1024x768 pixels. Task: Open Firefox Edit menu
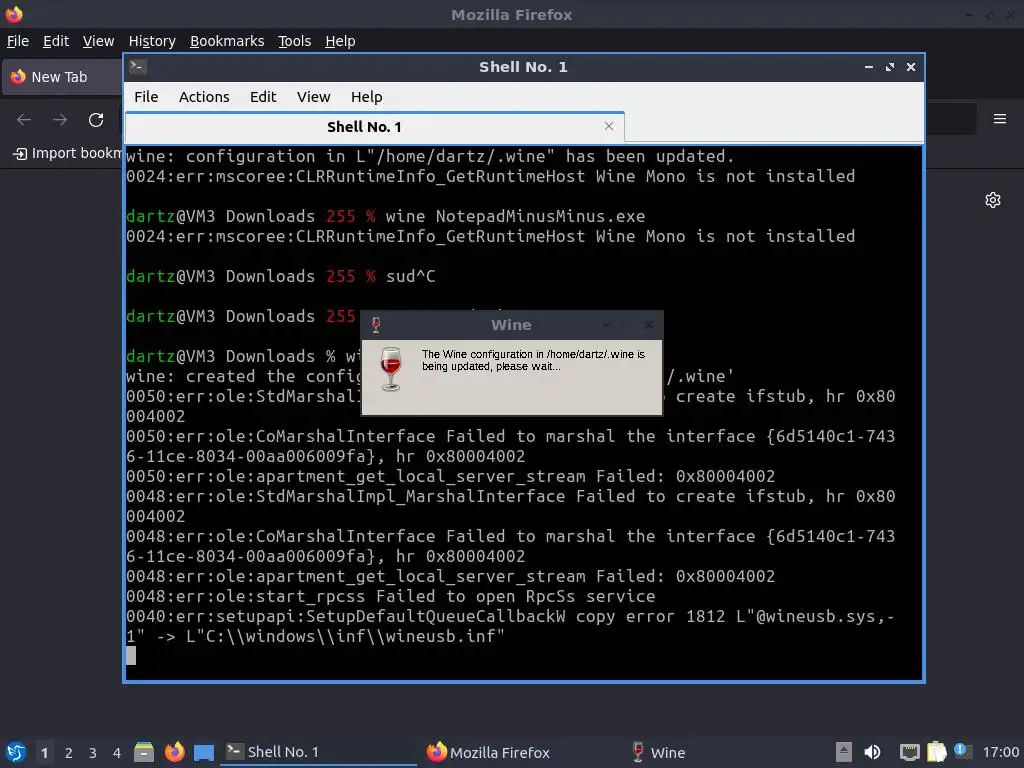pos(56,41)
